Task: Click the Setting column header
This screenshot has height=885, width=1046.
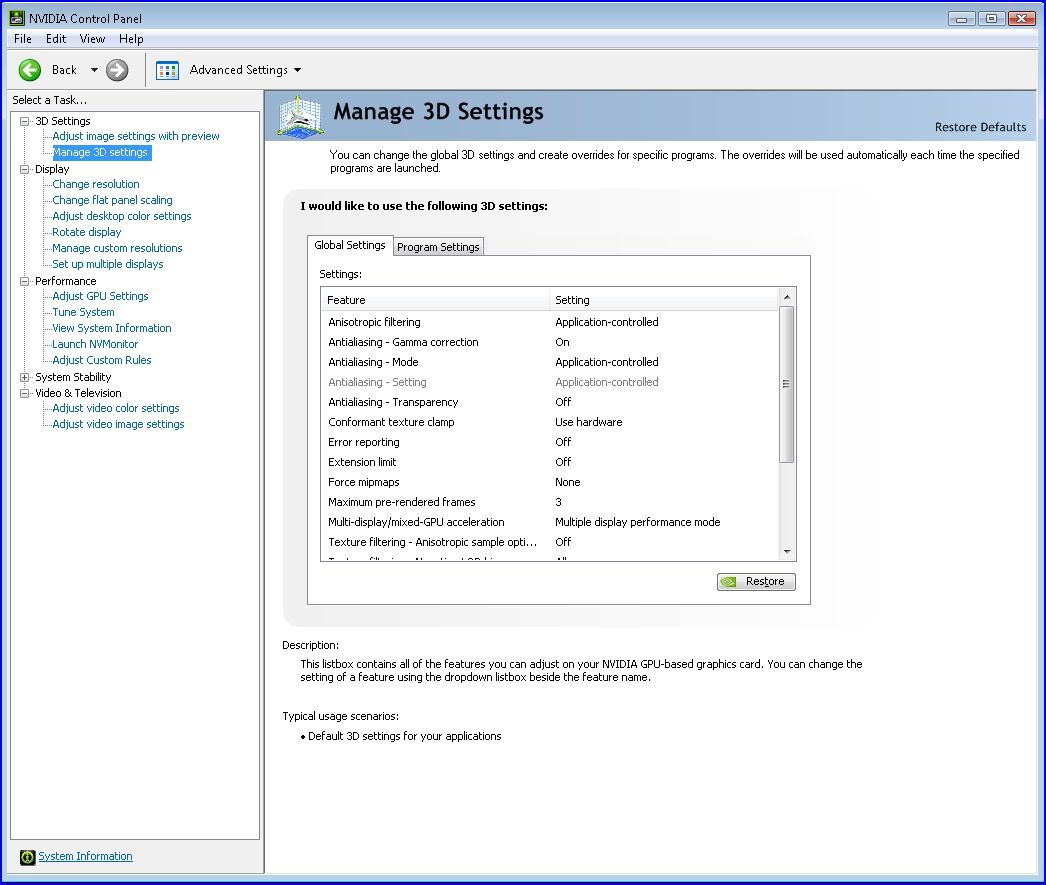Action: tap(664, 300)
